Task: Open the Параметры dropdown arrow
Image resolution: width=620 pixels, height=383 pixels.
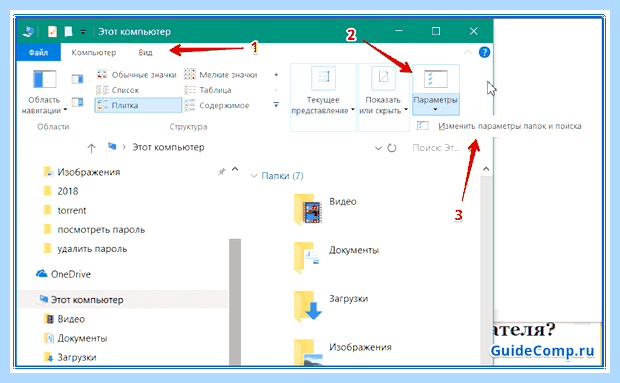Action: tap(435, 110)
